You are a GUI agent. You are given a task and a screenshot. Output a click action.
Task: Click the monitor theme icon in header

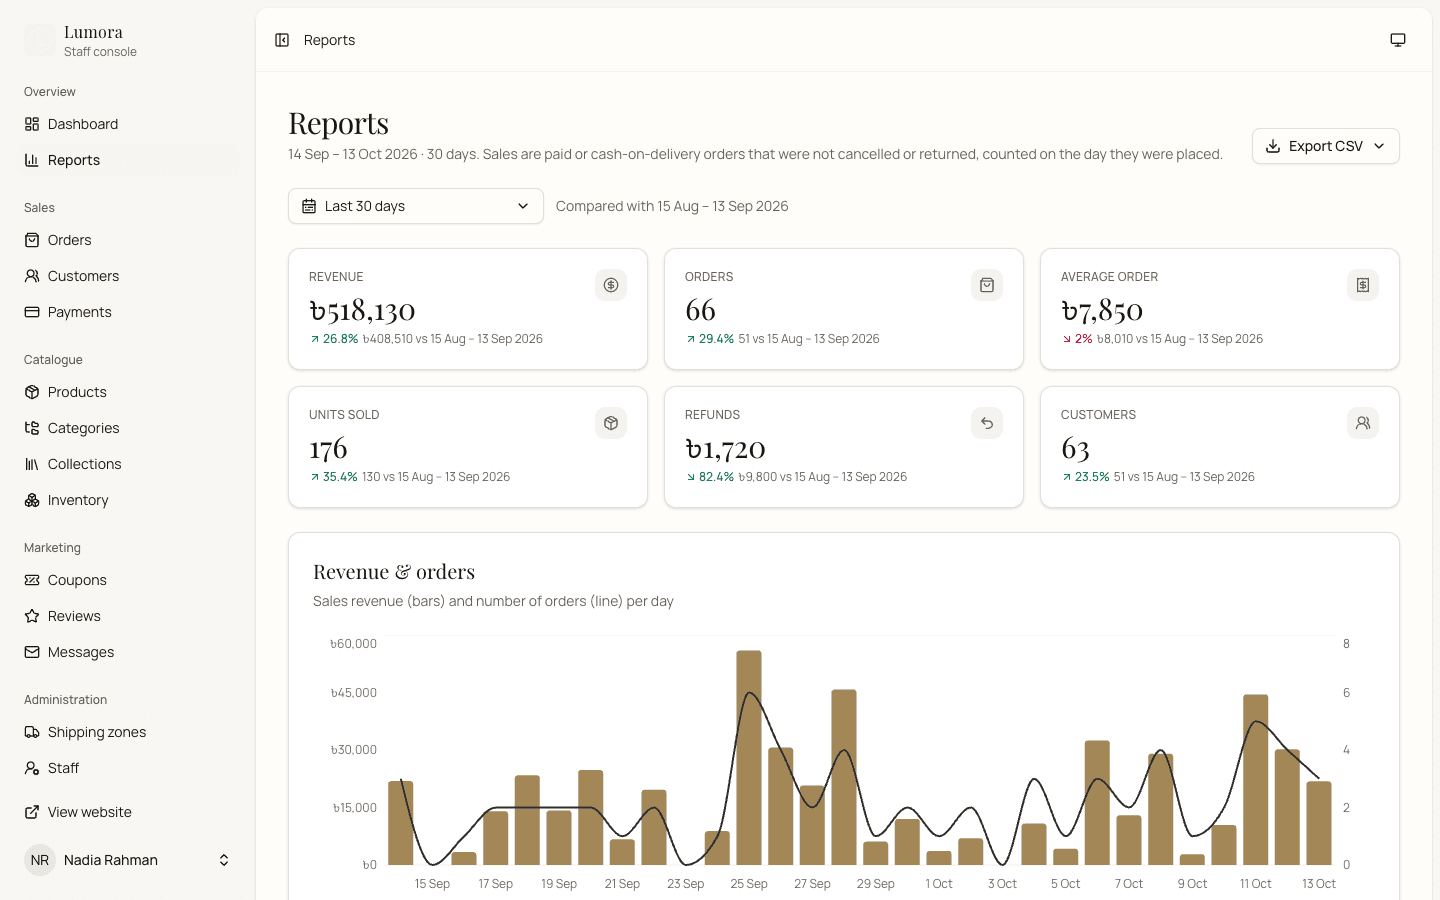(x=1398, y=40)
